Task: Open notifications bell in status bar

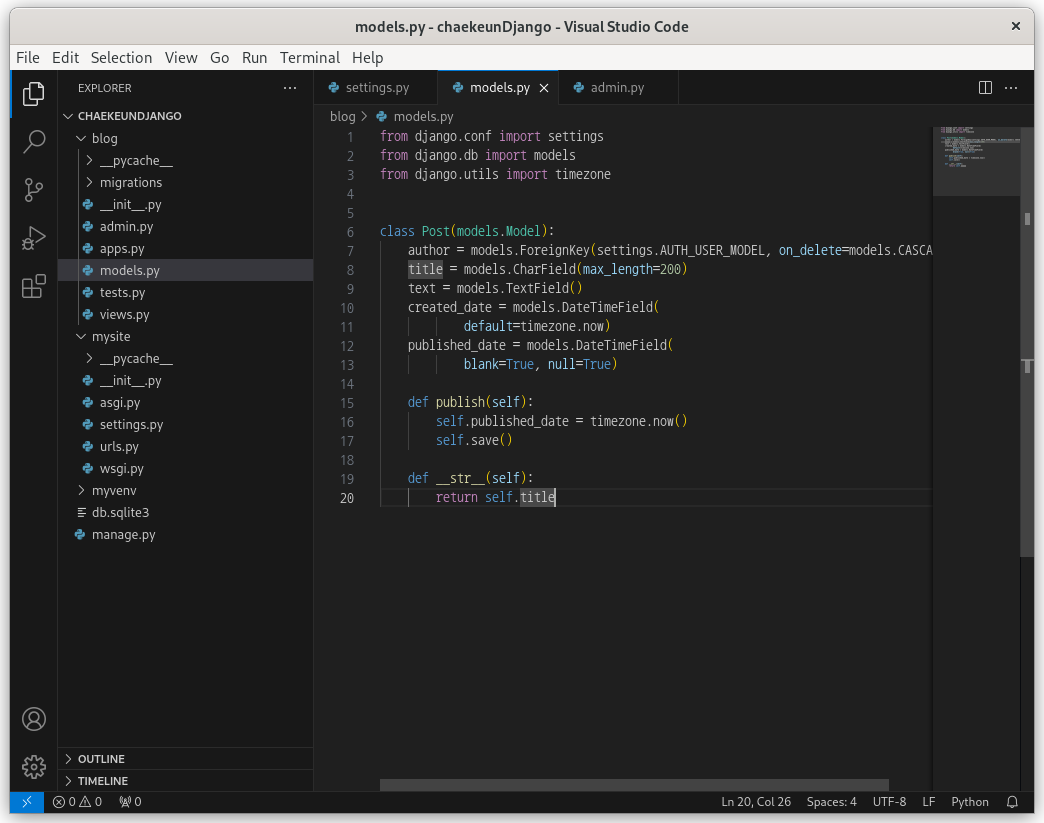Action: point(1012,802)
